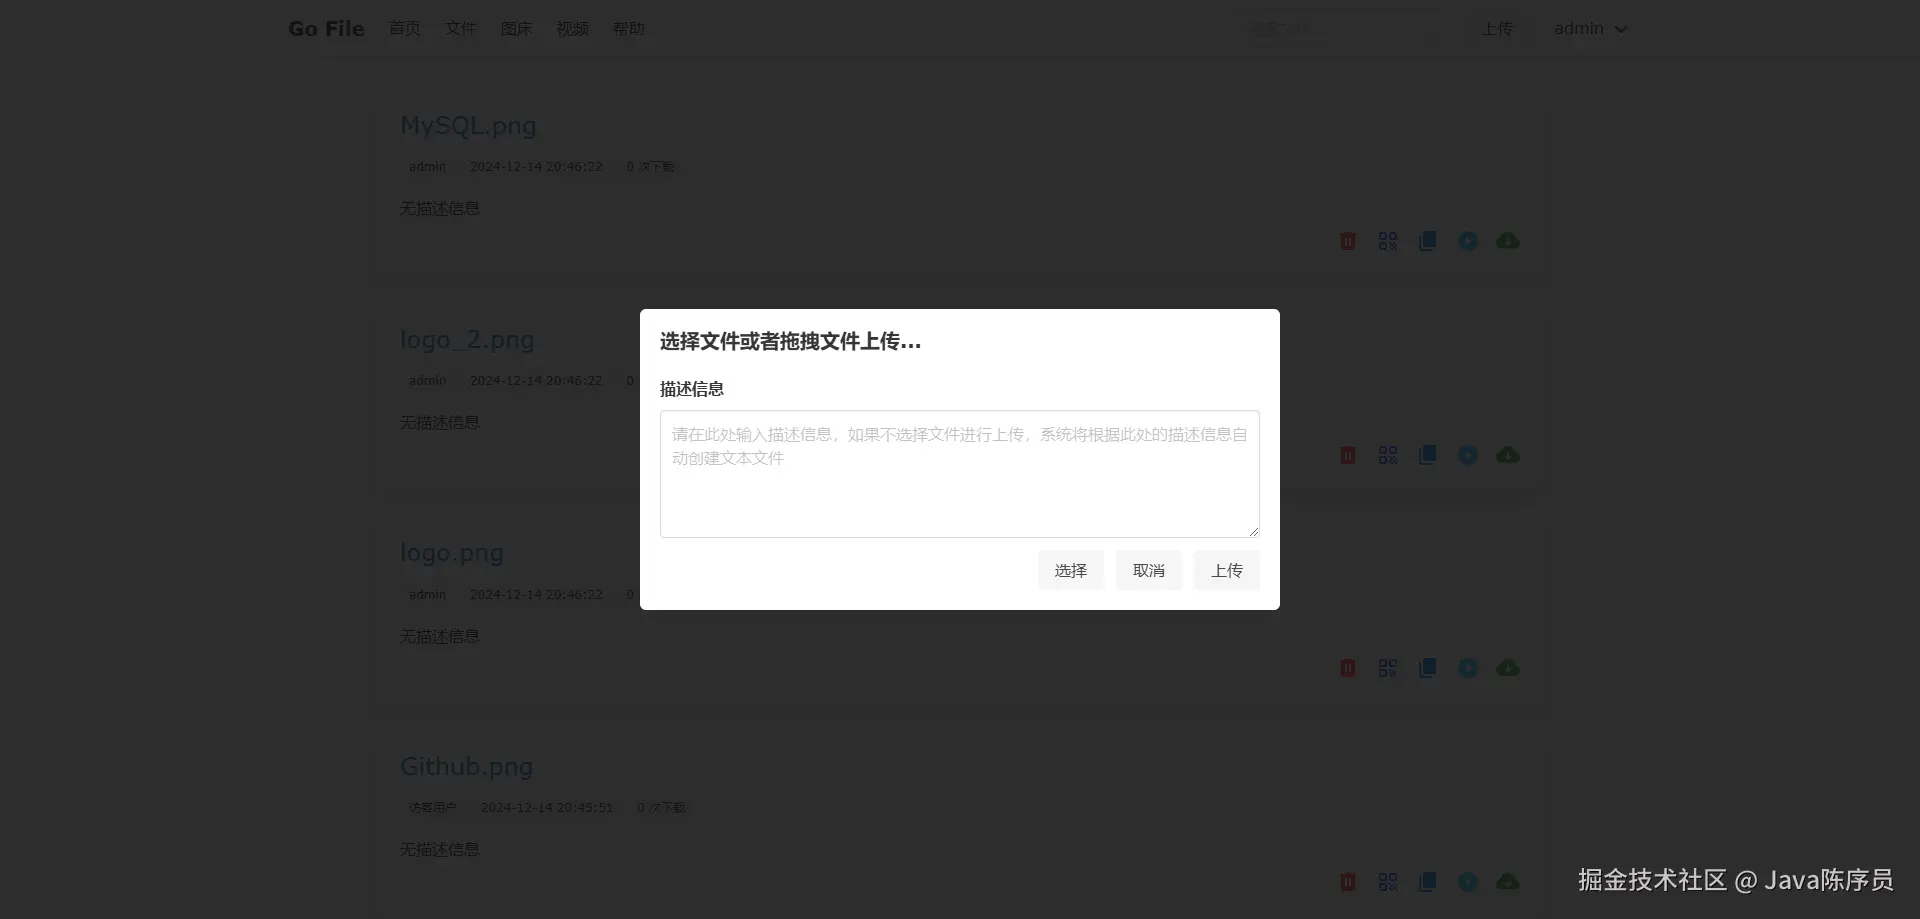The height and width of the screenshot is (919, 1920).
Task: Open the MySQL.png file title link
Action: [x=468, y=126]
